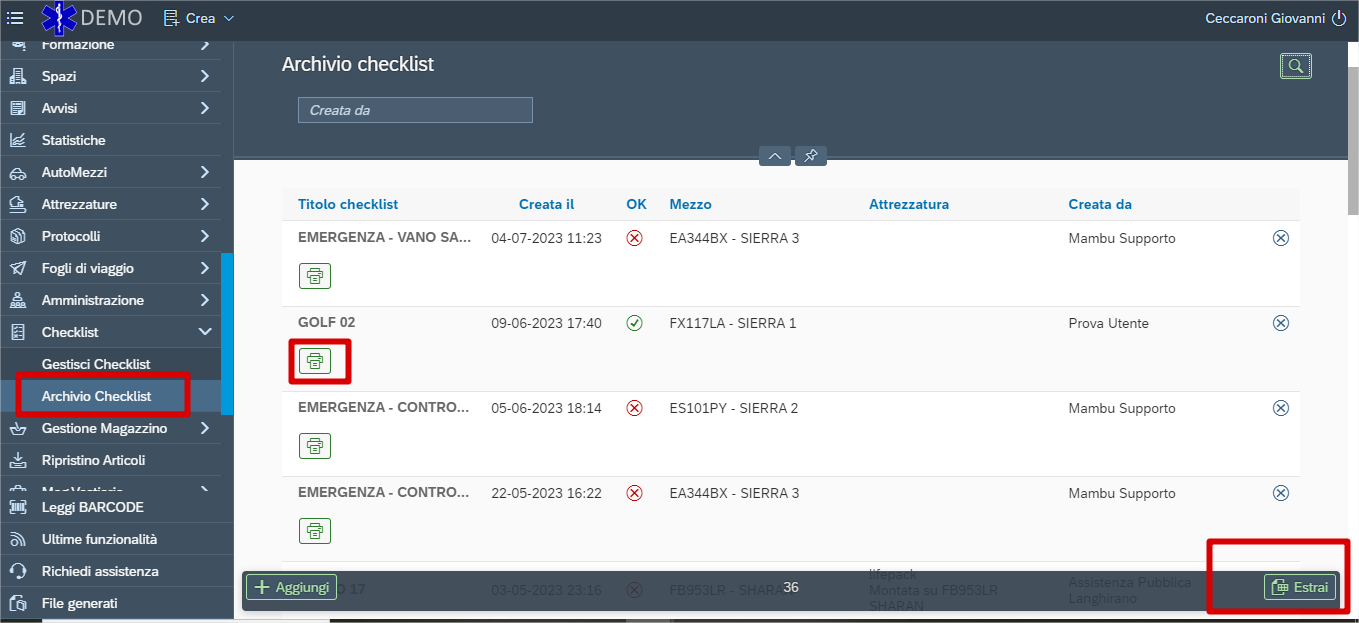The width and height of the screenshot is (1359, 623).
Task: Open Statistiche in the sidebar
Action: tap(73, 140)
